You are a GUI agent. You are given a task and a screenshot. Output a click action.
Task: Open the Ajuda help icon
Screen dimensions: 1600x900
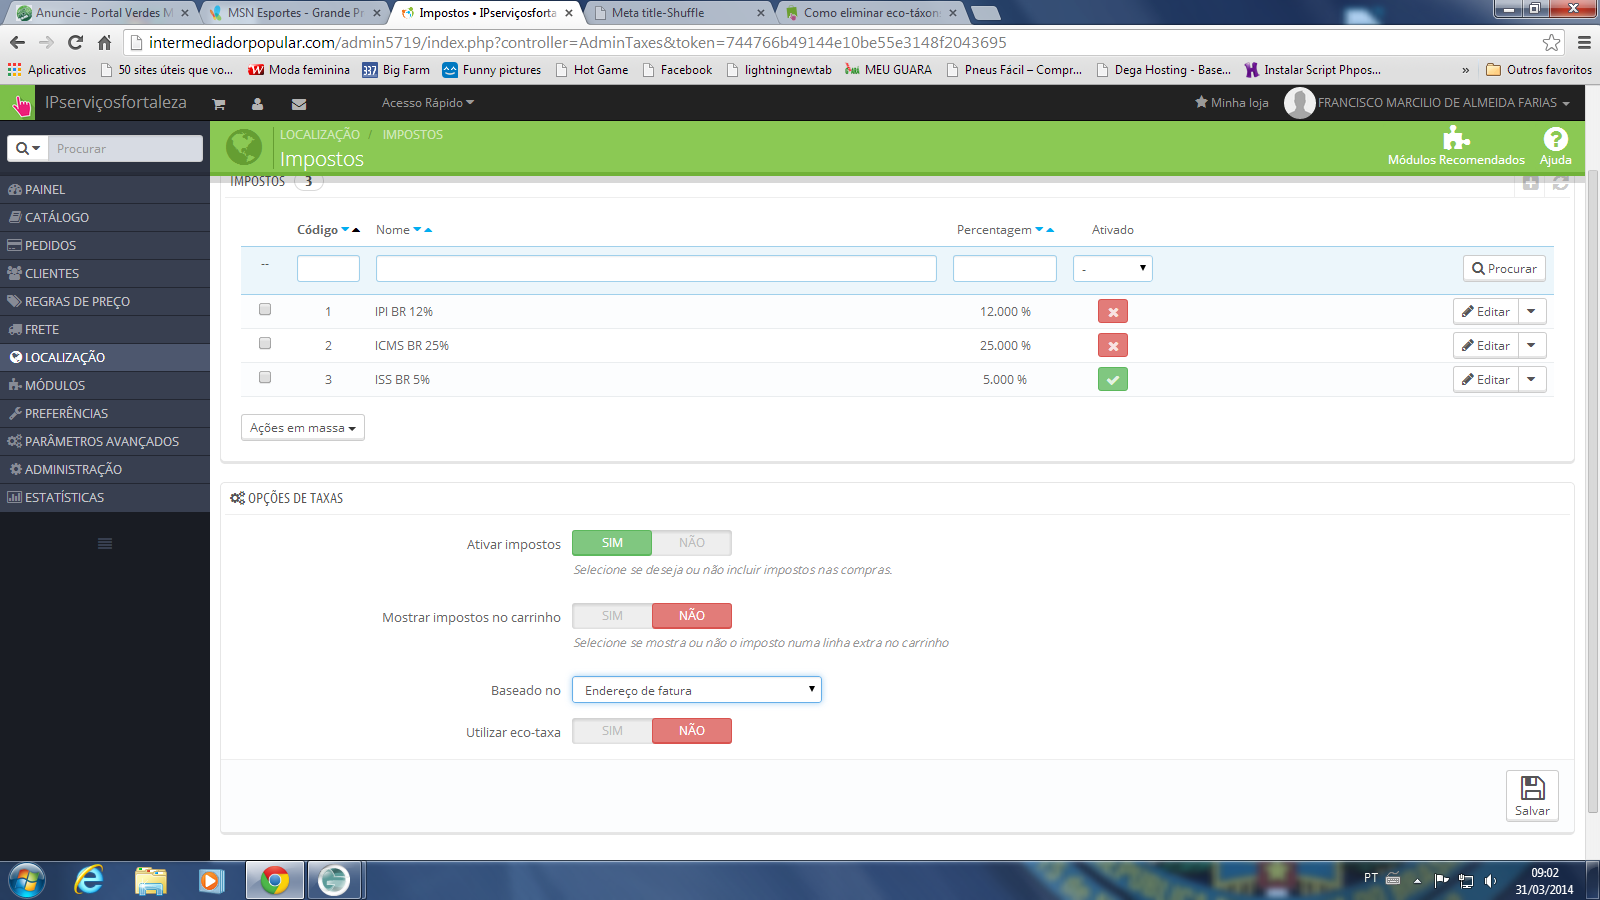pyautogui.click(x=1555, y=138)
